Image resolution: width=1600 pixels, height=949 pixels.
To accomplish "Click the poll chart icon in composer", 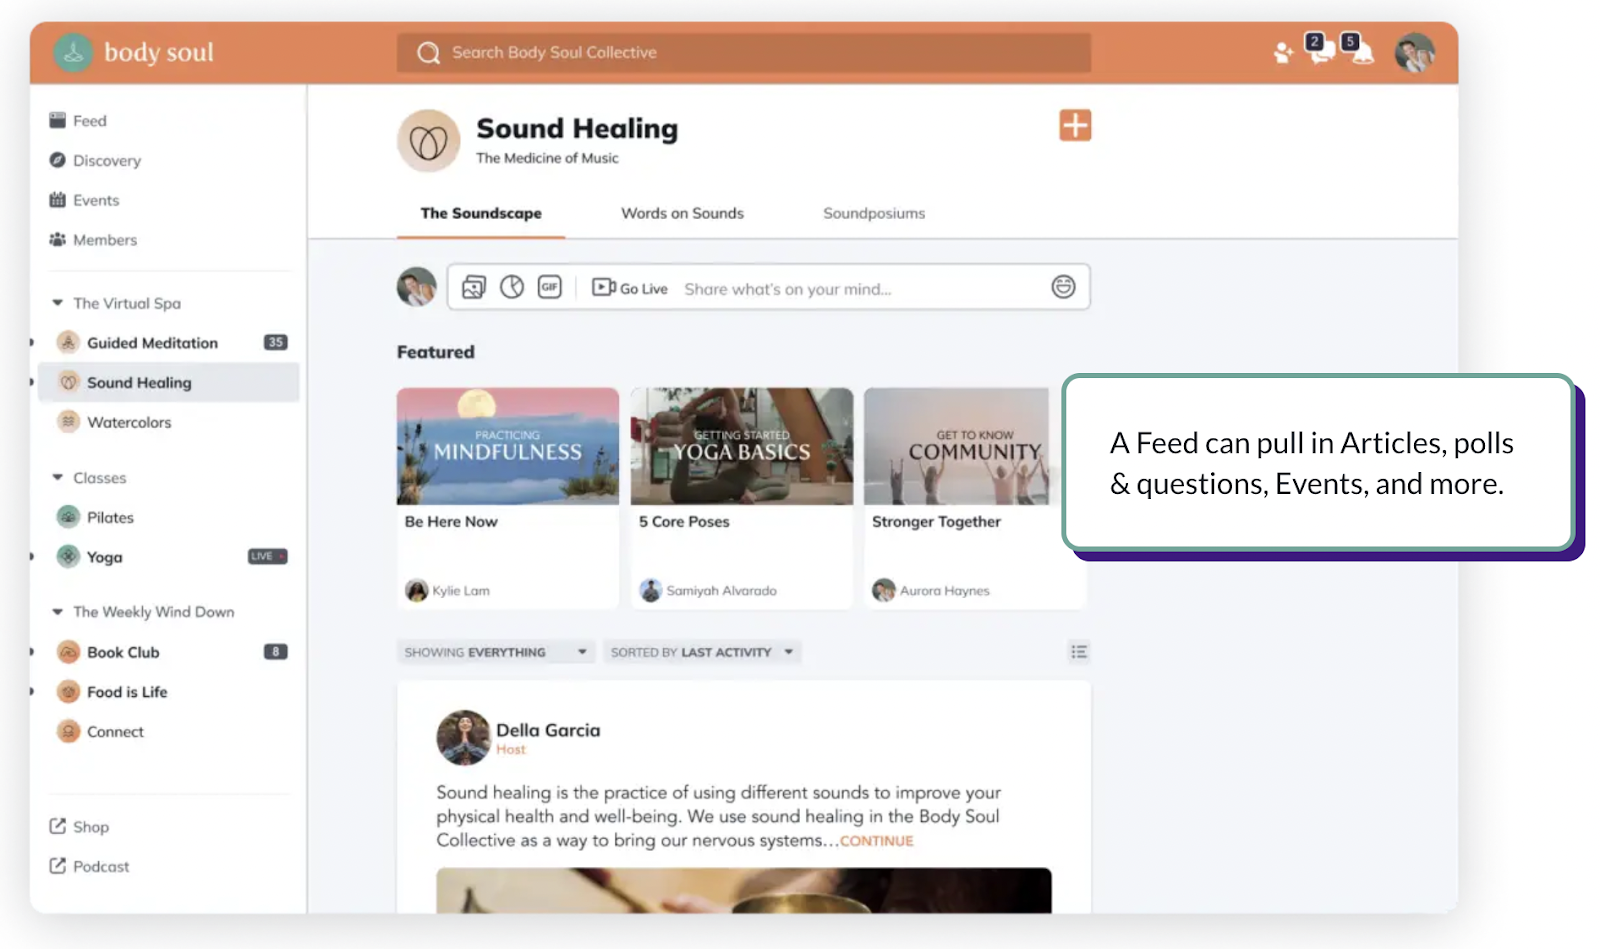I will tap(511, 288).
